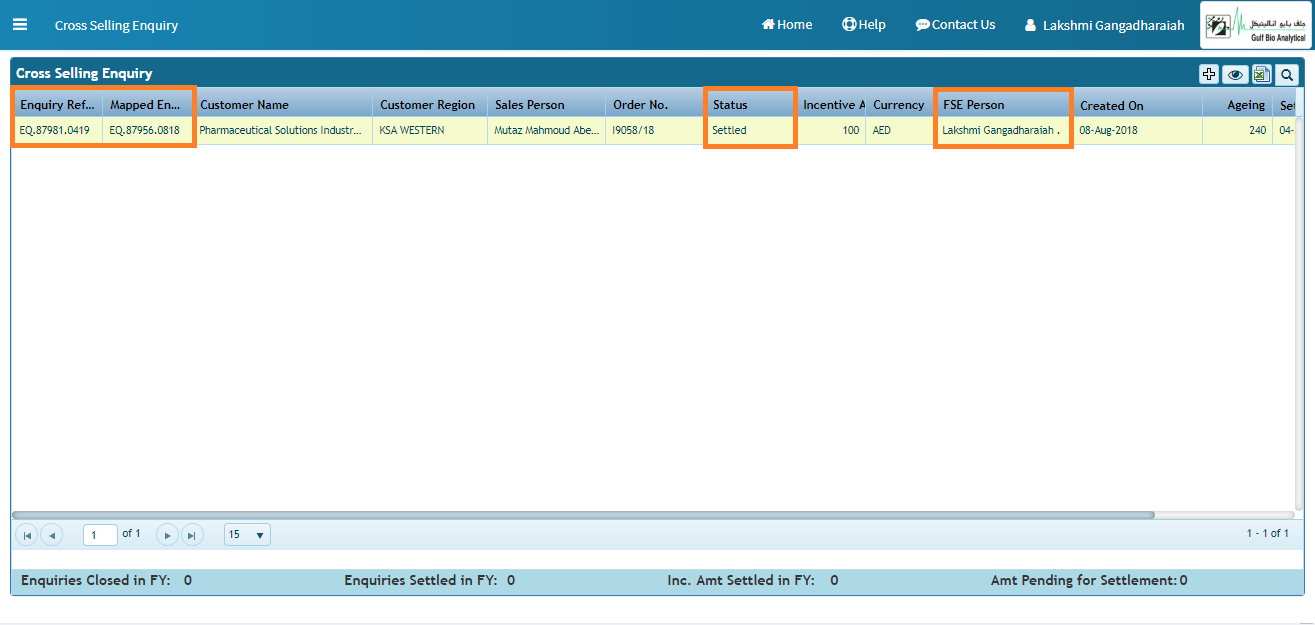Click the Enquiries Closed in FY summary
Screen dimensions: 1315x625
pos(106,580)
